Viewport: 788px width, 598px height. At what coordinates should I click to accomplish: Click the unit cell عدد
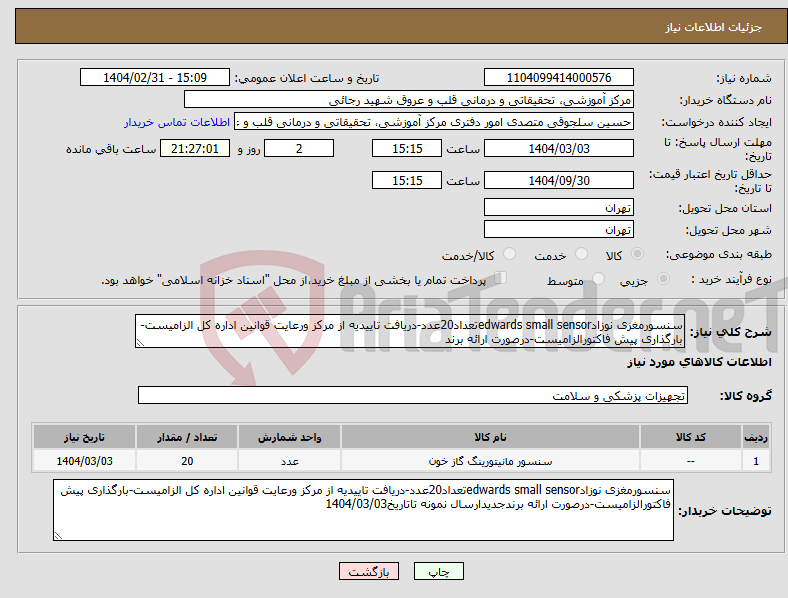(x=289, y=461)
